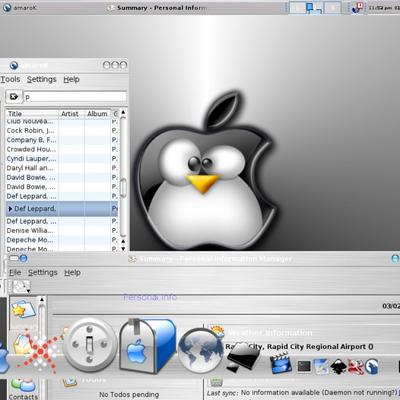Select 'Crowded Hou...' playlist row
This screenshot has height=400, width=400.
pos(62,149)
